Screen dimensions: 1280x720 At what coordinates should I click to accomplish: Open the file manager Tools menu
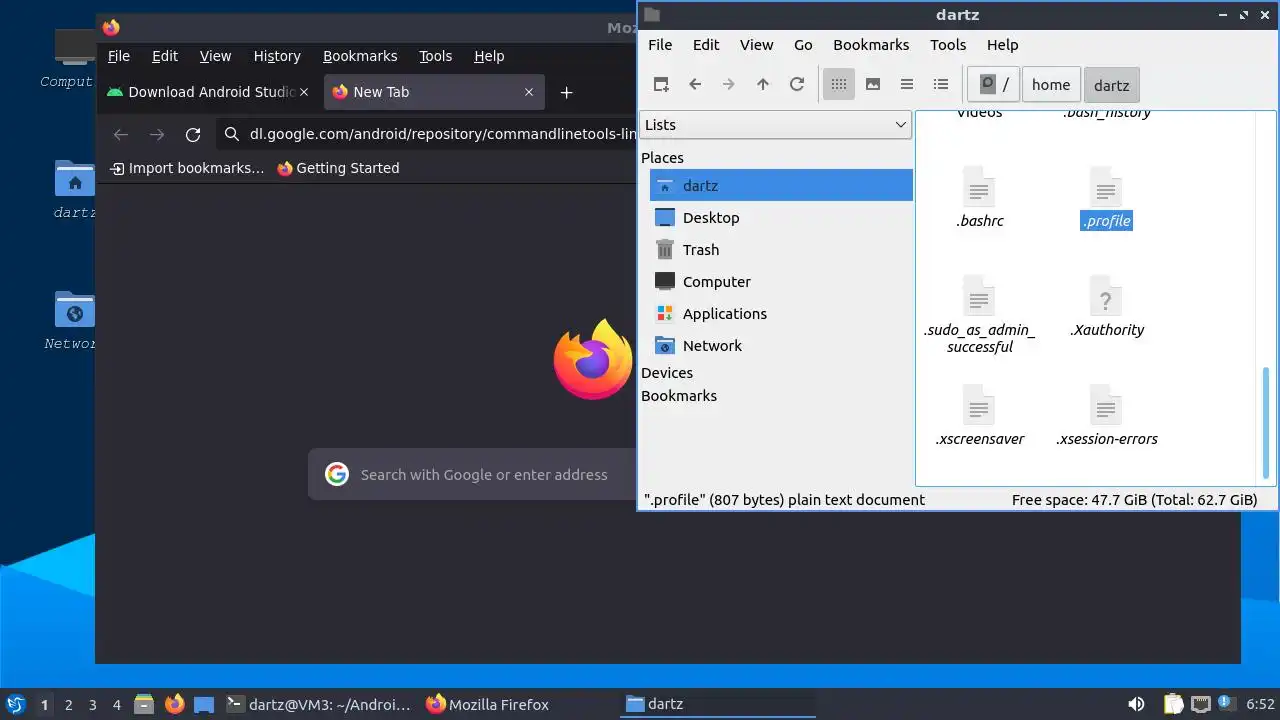(948, 45)
